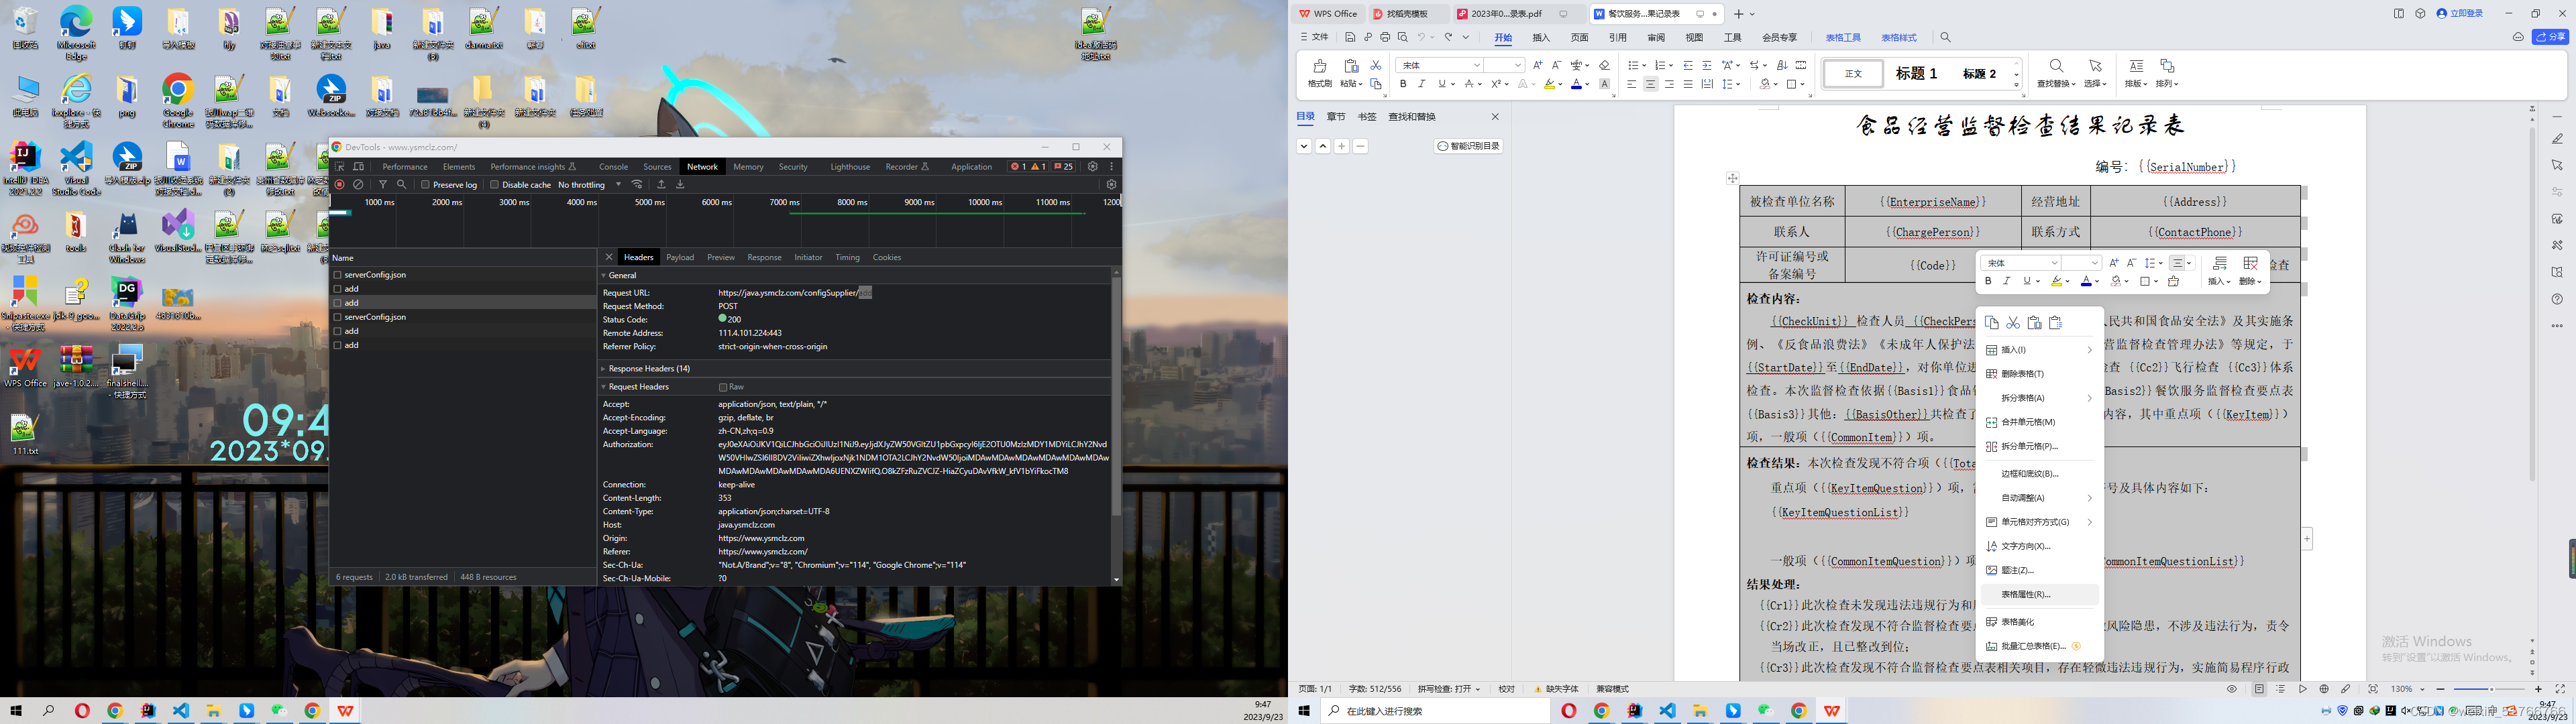The image size is (2576, 724).
Task: Switch to the Payload tab in DevTools
Action: 680,258
